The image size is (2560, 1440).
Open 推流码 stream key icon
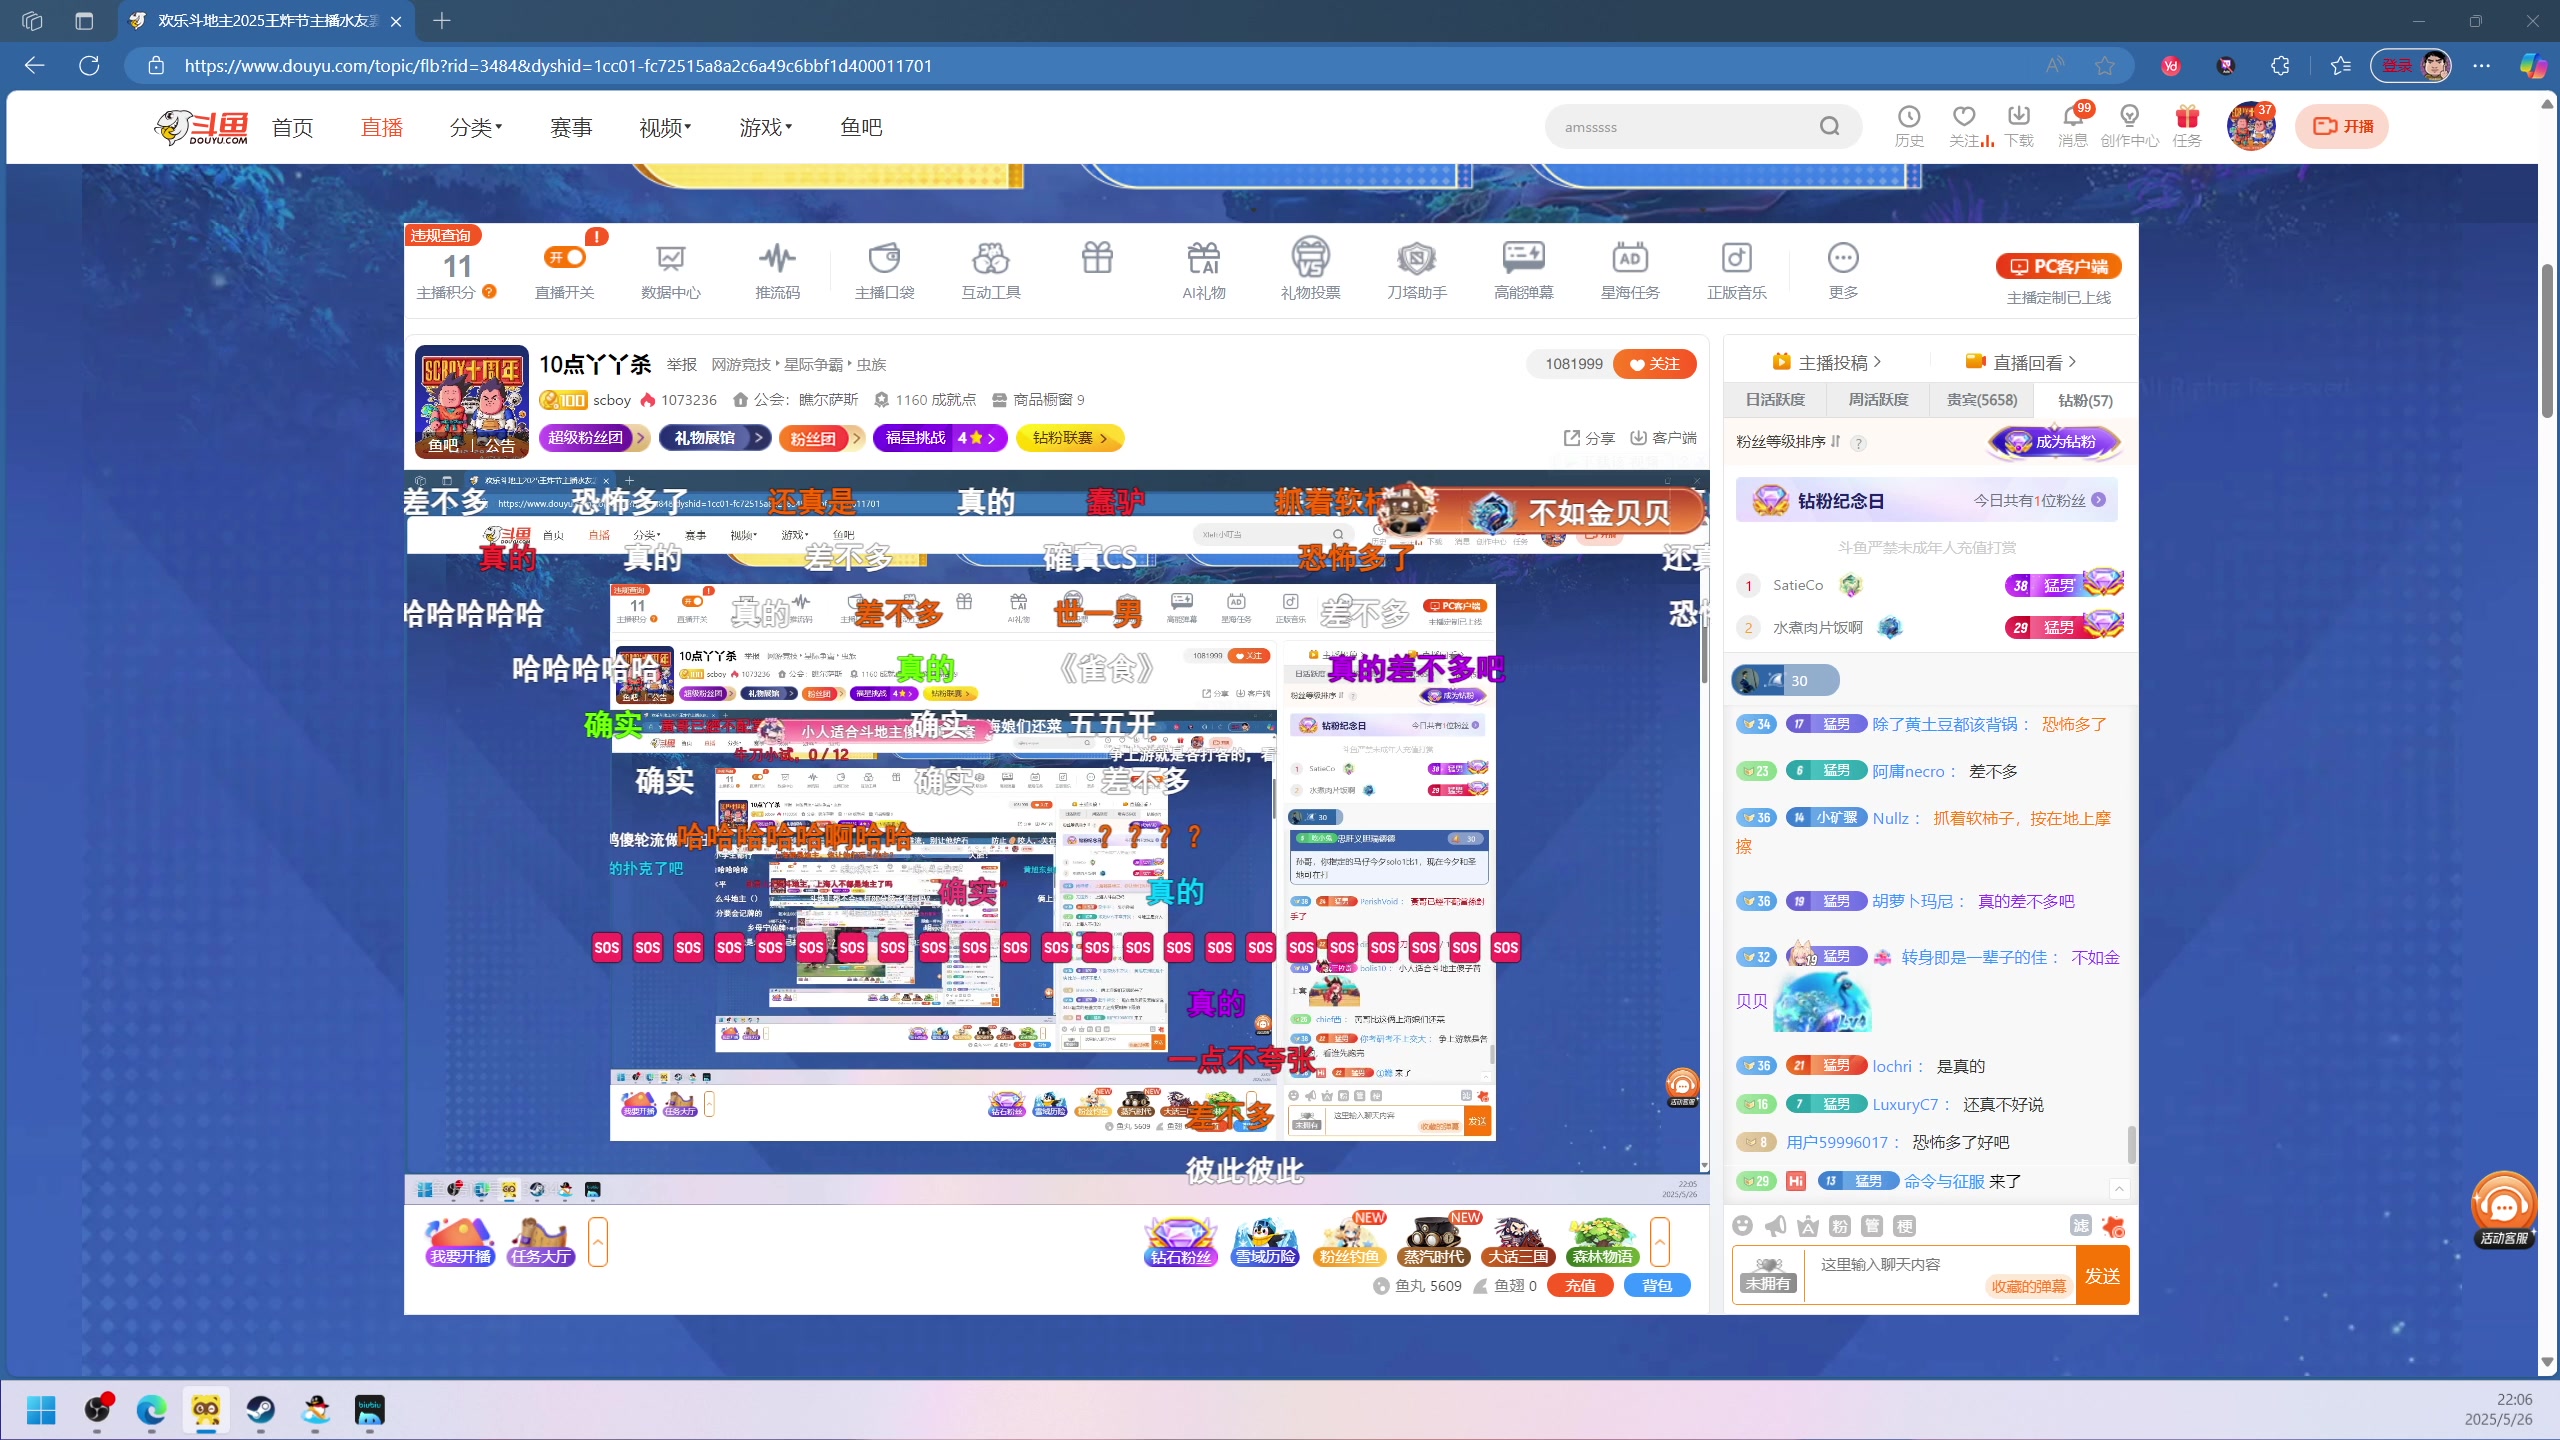777,271
